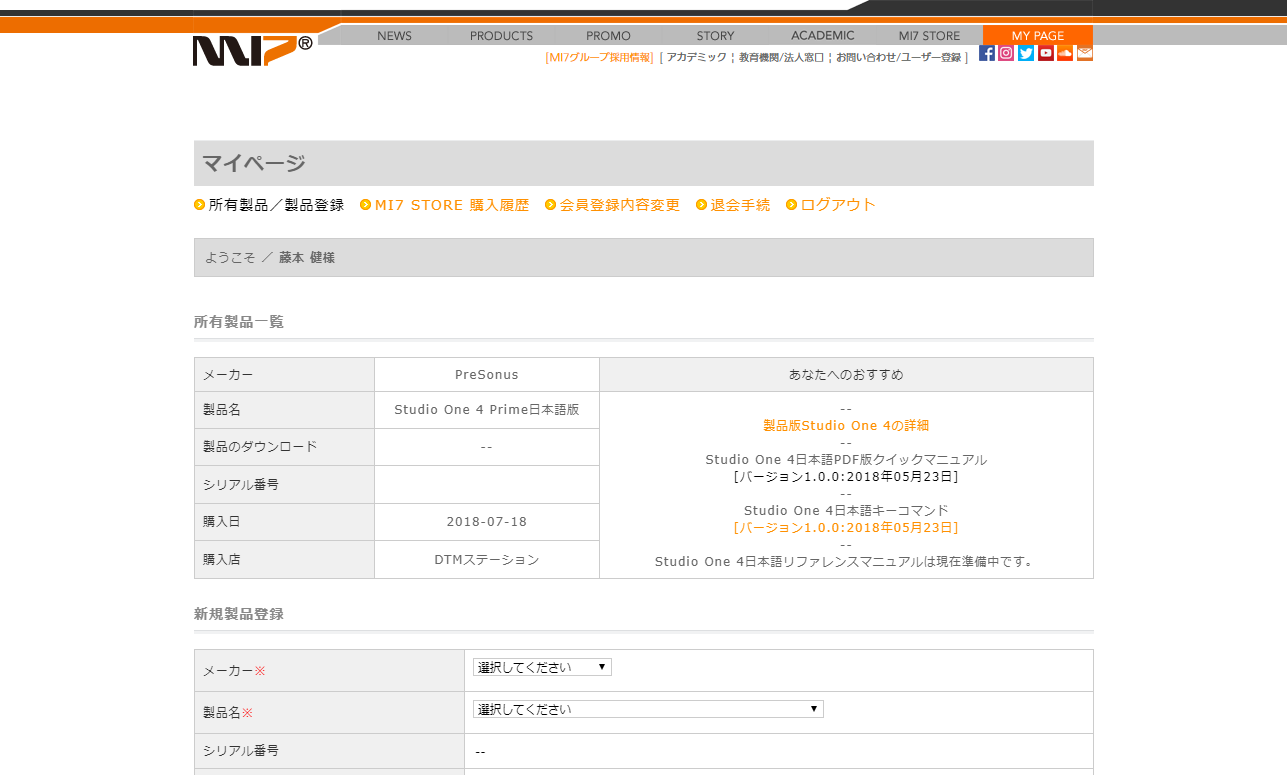Click the MI7 logo

point(252,50)
